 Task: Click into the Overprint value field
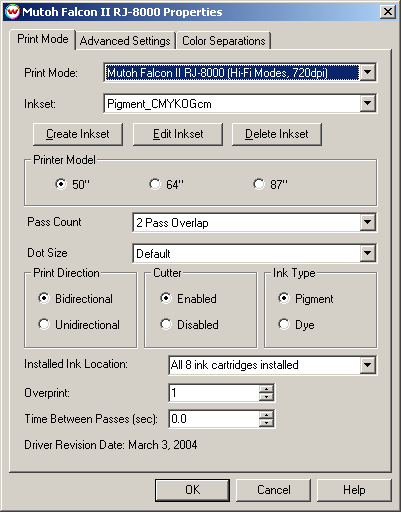[214, 393]
